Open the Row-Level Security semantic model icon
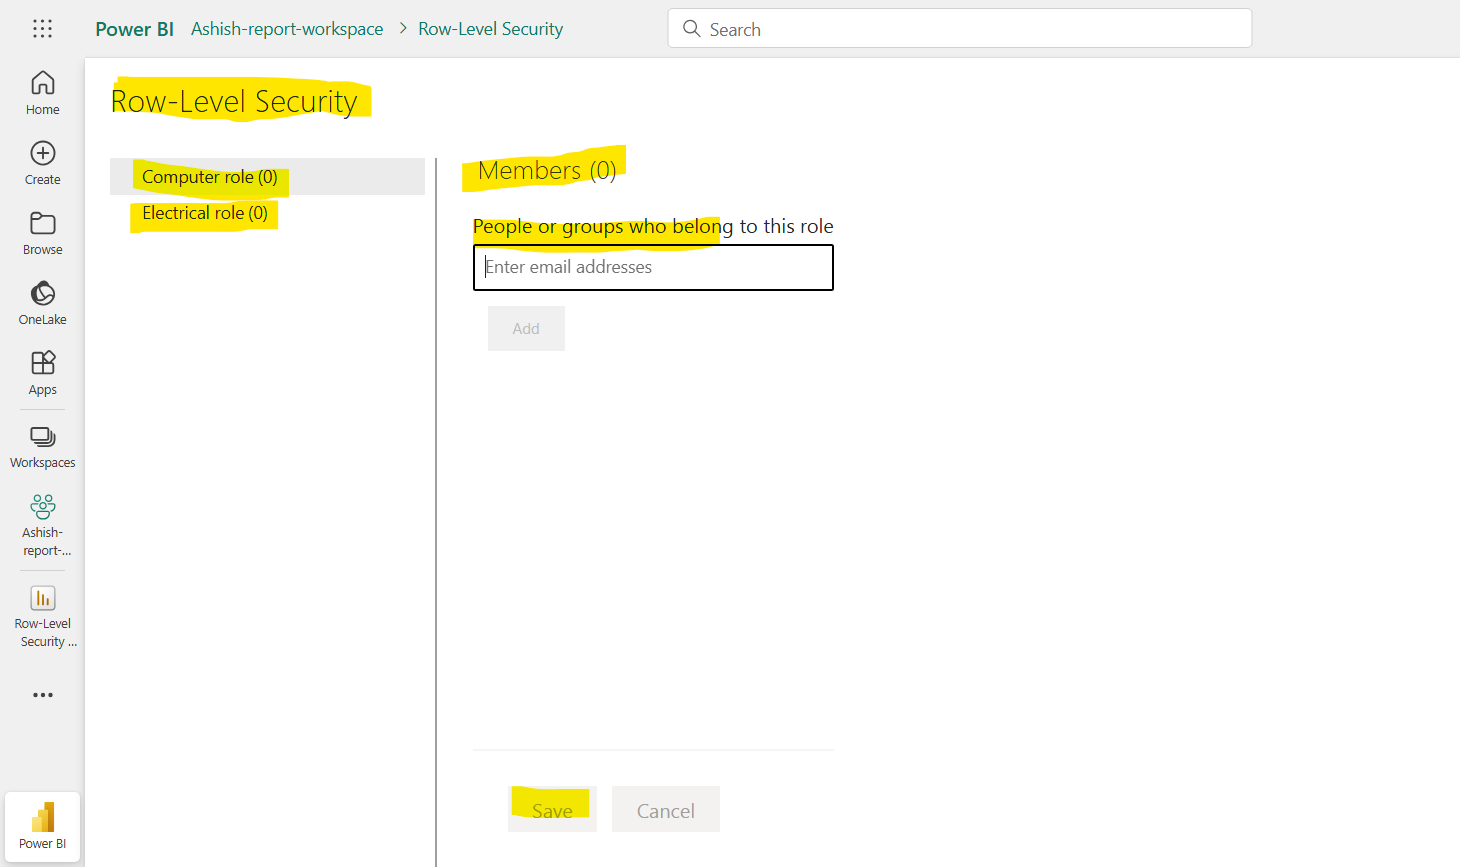 (42, 596)
